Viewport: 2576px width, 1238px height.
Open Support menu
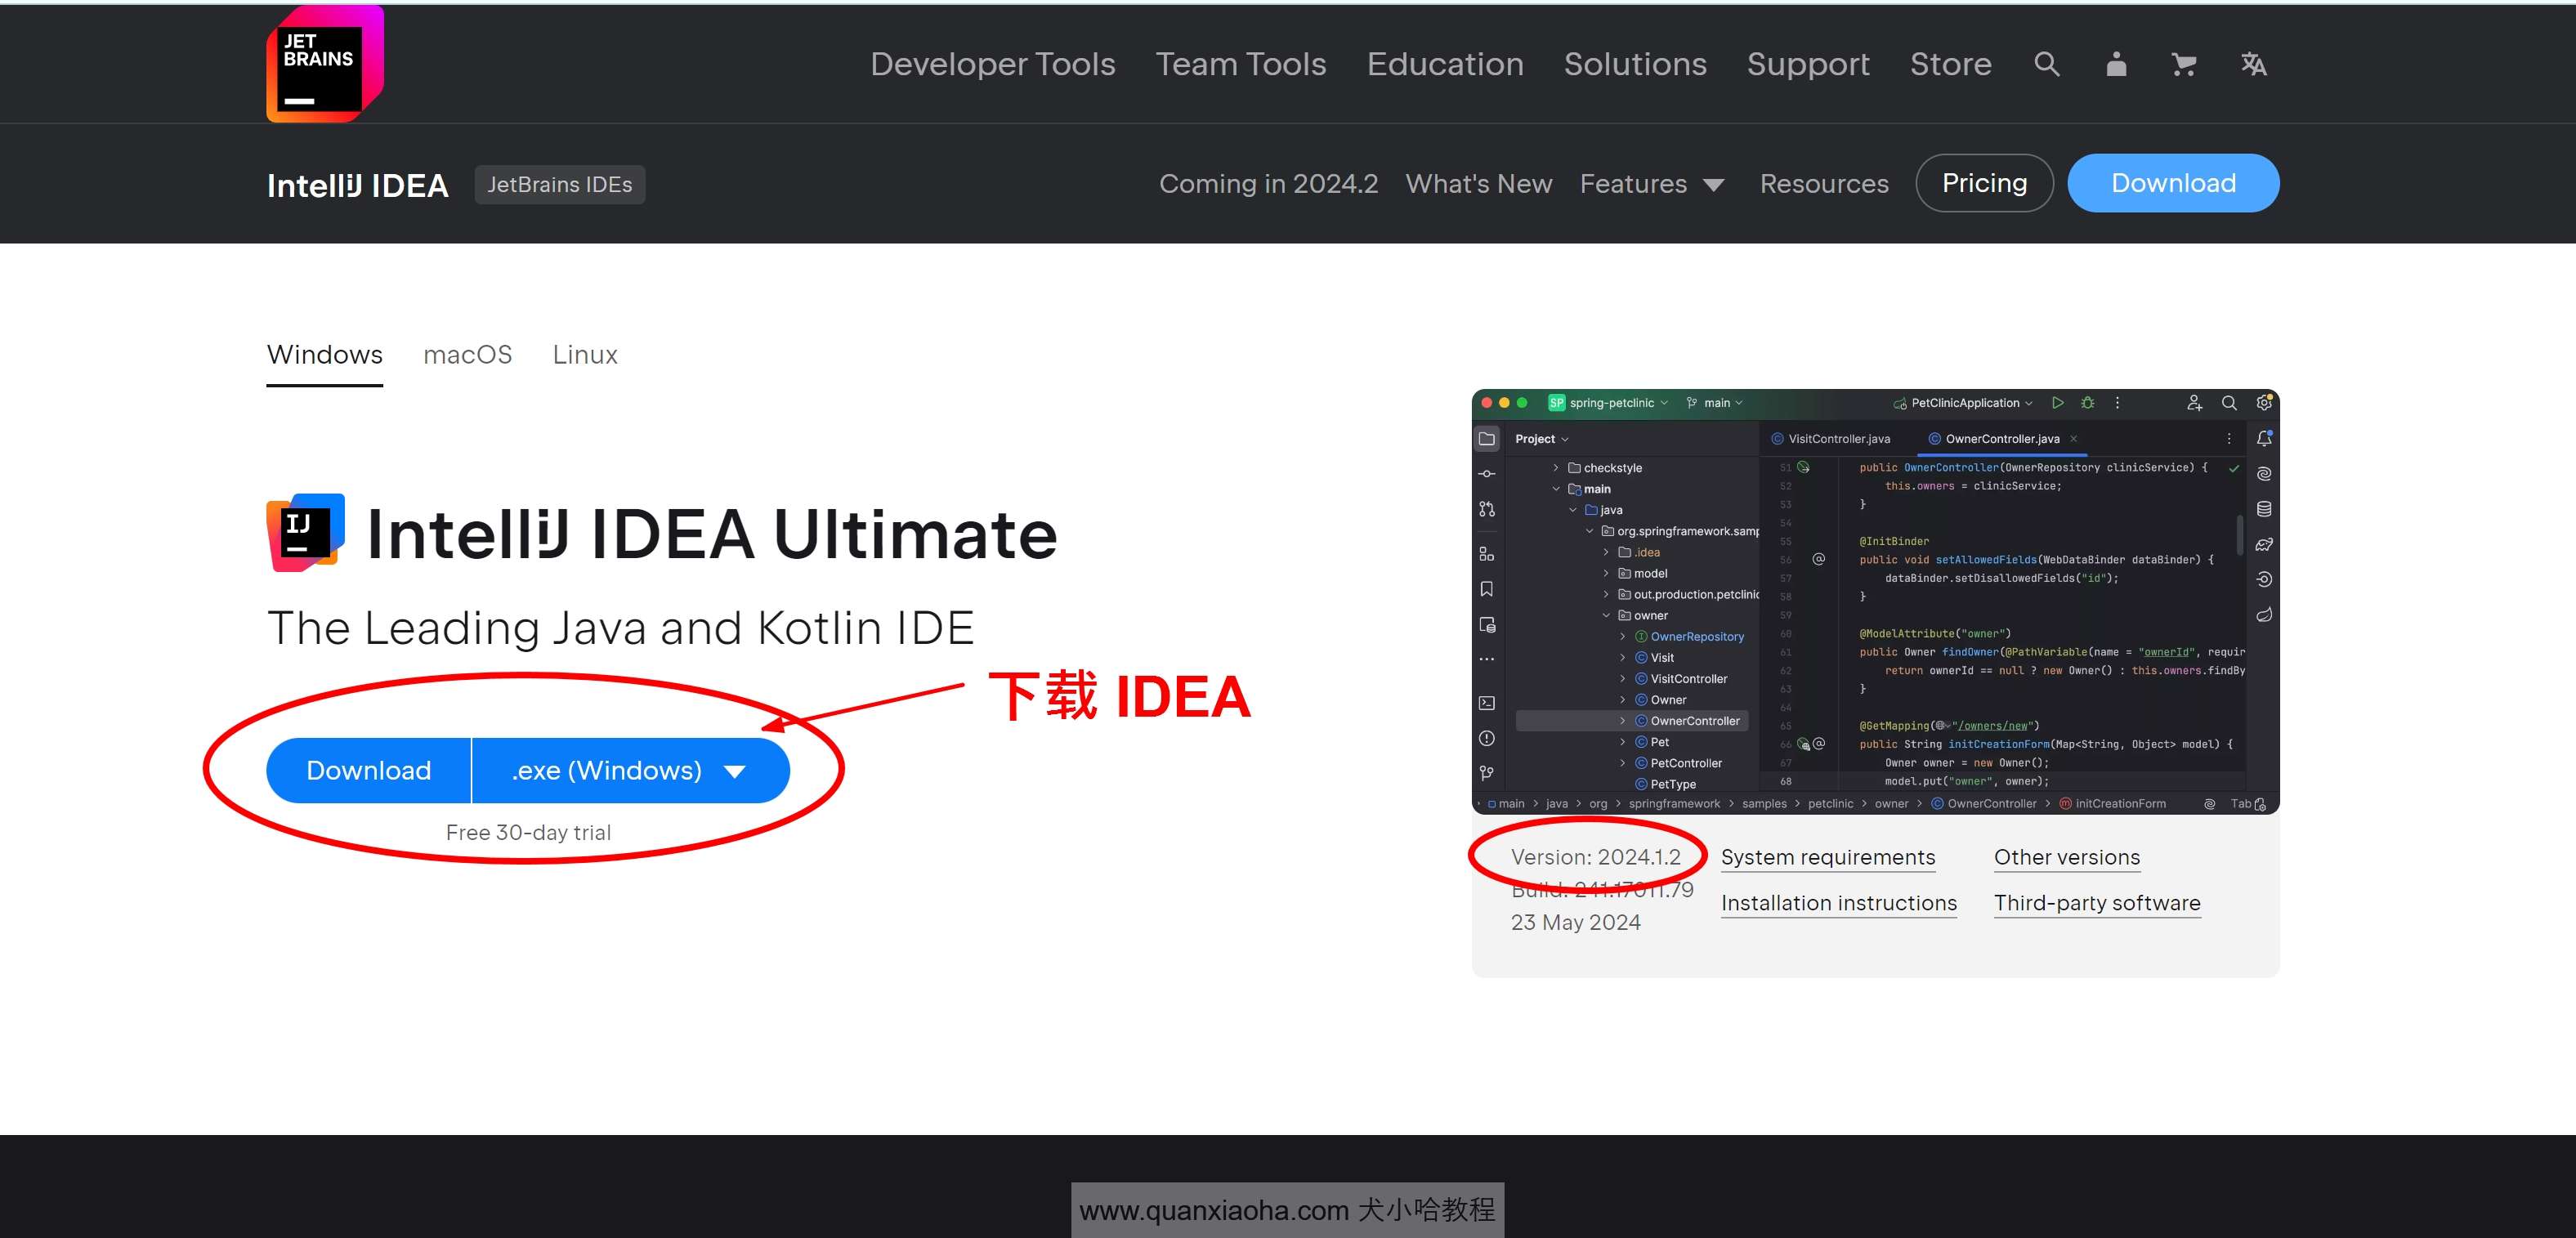point(1808,64)
